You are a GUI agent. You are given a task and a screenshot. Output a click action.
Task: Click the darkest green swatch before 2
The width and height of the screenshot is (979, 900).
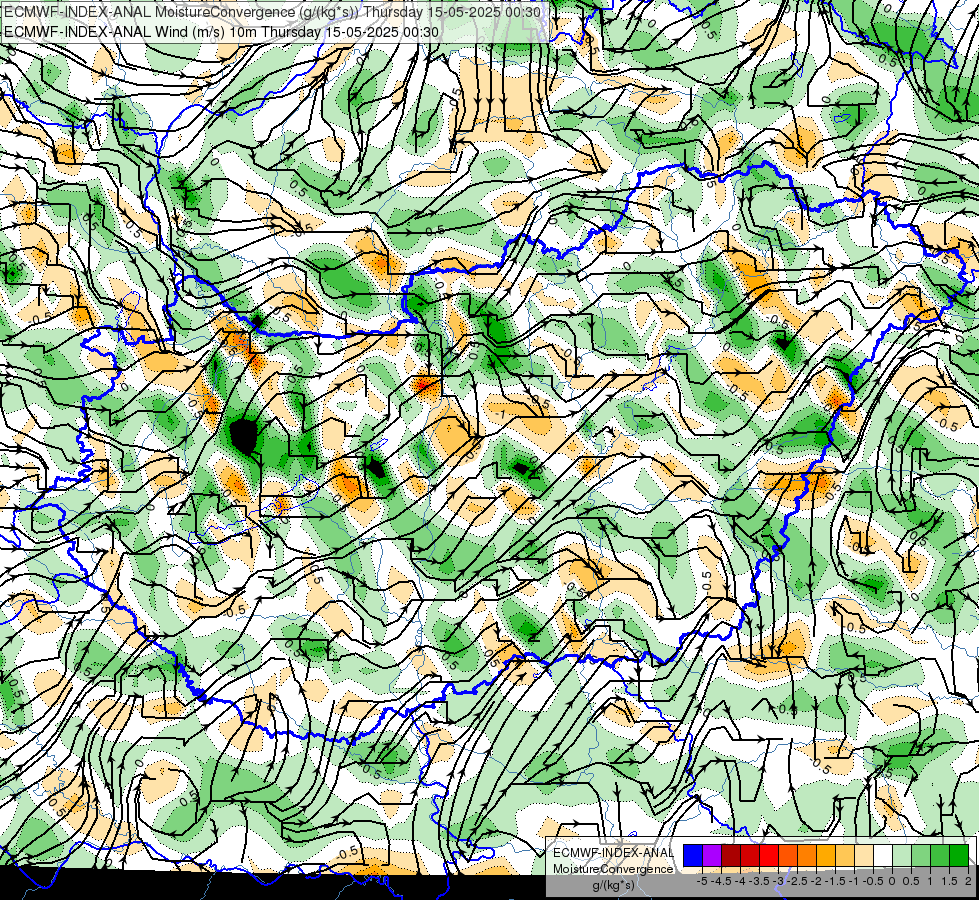959,856
